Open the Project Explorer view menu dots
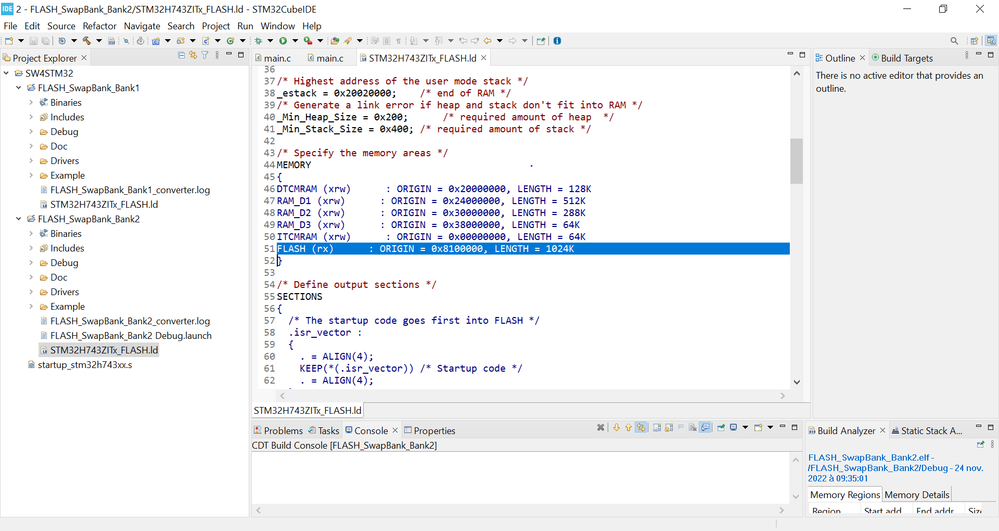 tap(217, 55)
